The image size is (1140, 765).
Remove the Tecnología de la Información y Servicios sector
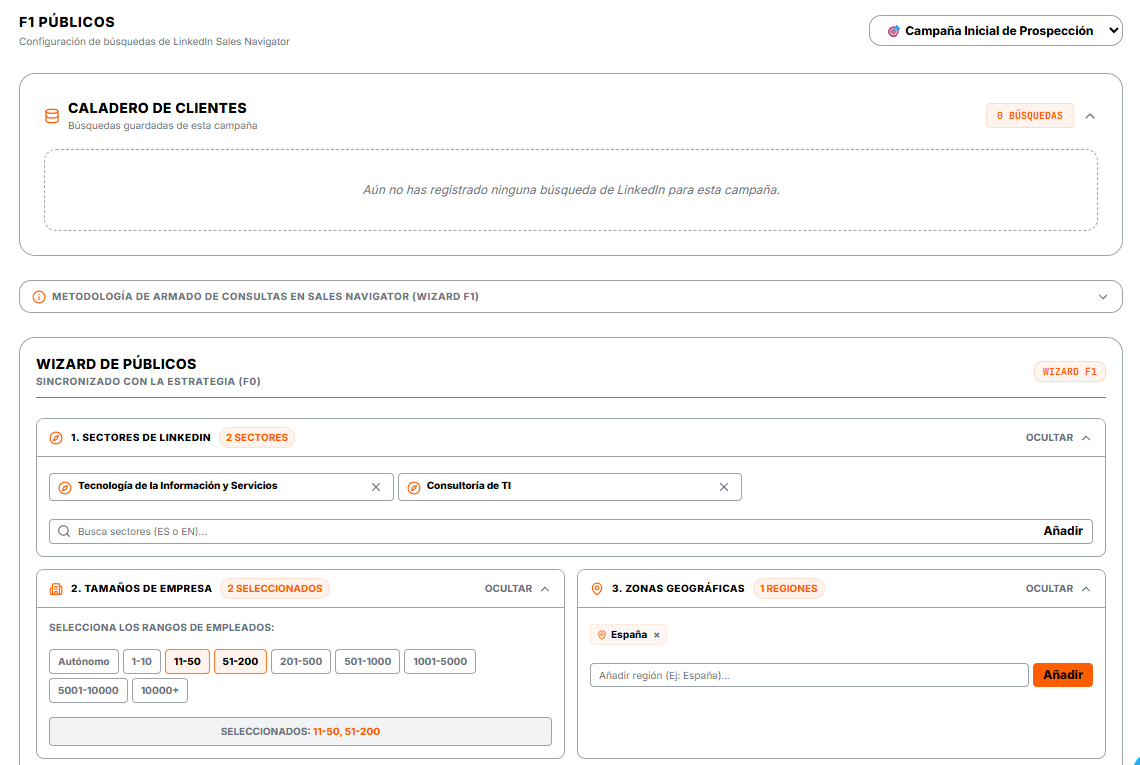coord(376,487)
